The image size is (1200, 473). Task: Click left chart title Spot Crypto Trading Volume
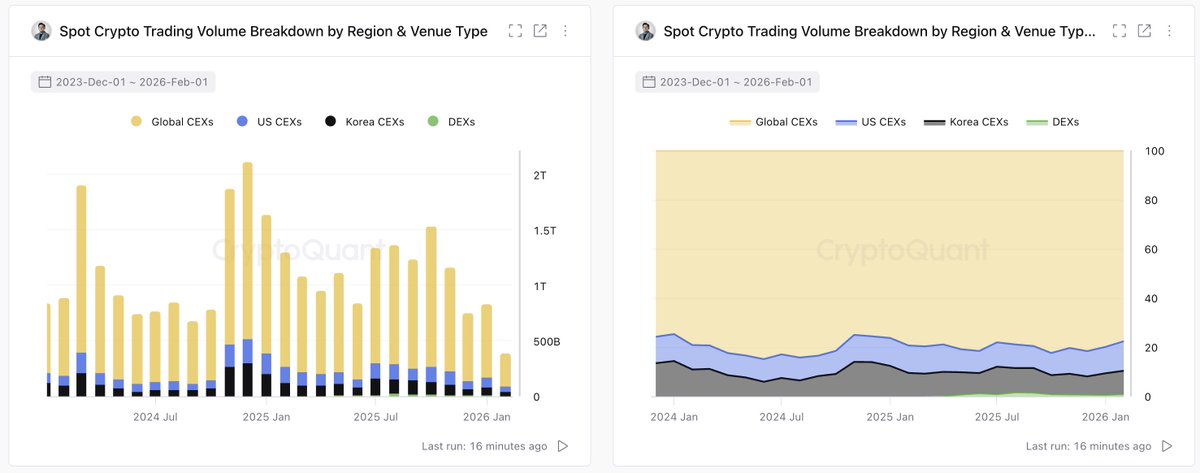click(x=275, y=31)
